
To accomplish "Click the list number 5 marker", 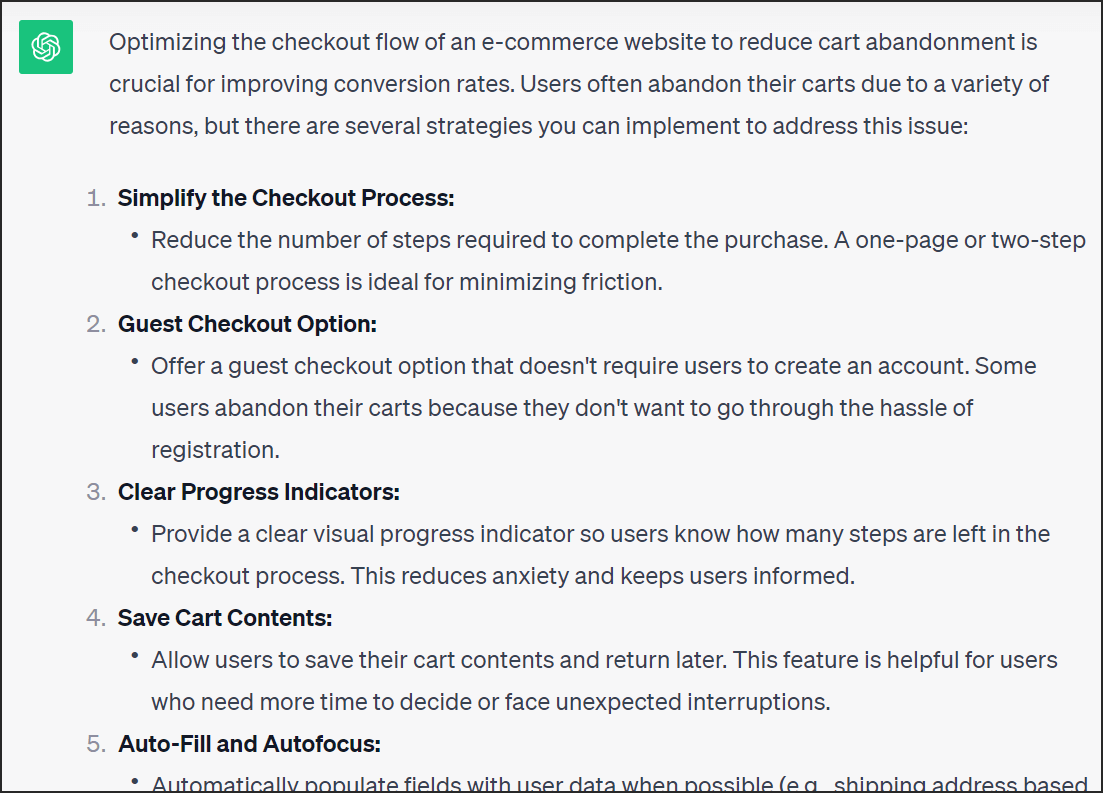I will 96,744.
